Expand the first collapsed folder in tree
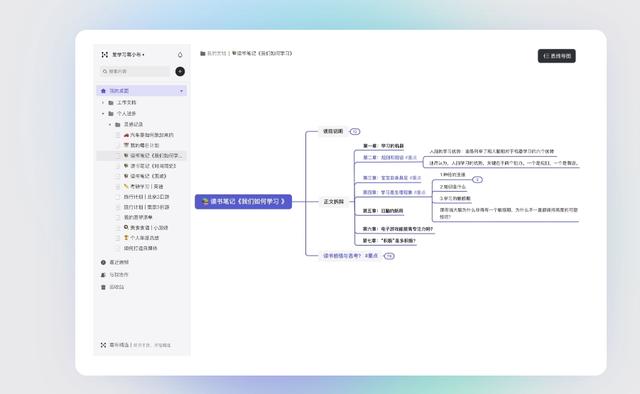The width and height of the screenshot is (640, 394). point(103,102)
